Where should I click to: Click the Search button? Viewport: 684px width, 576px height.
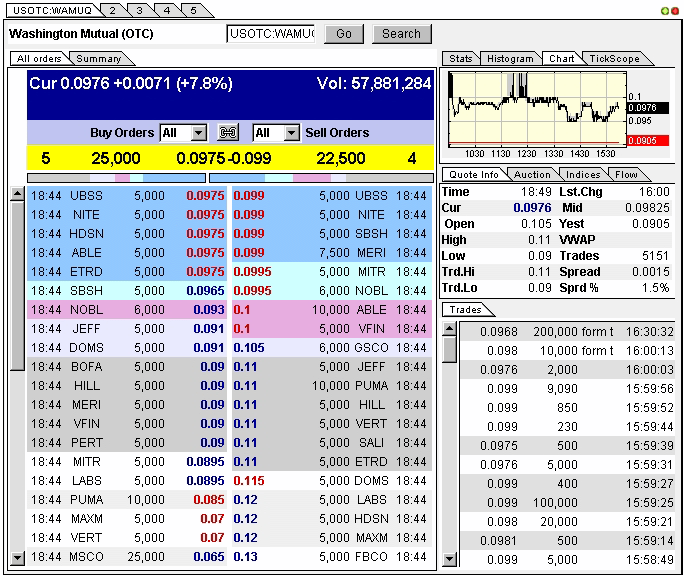tap(401, 34)
